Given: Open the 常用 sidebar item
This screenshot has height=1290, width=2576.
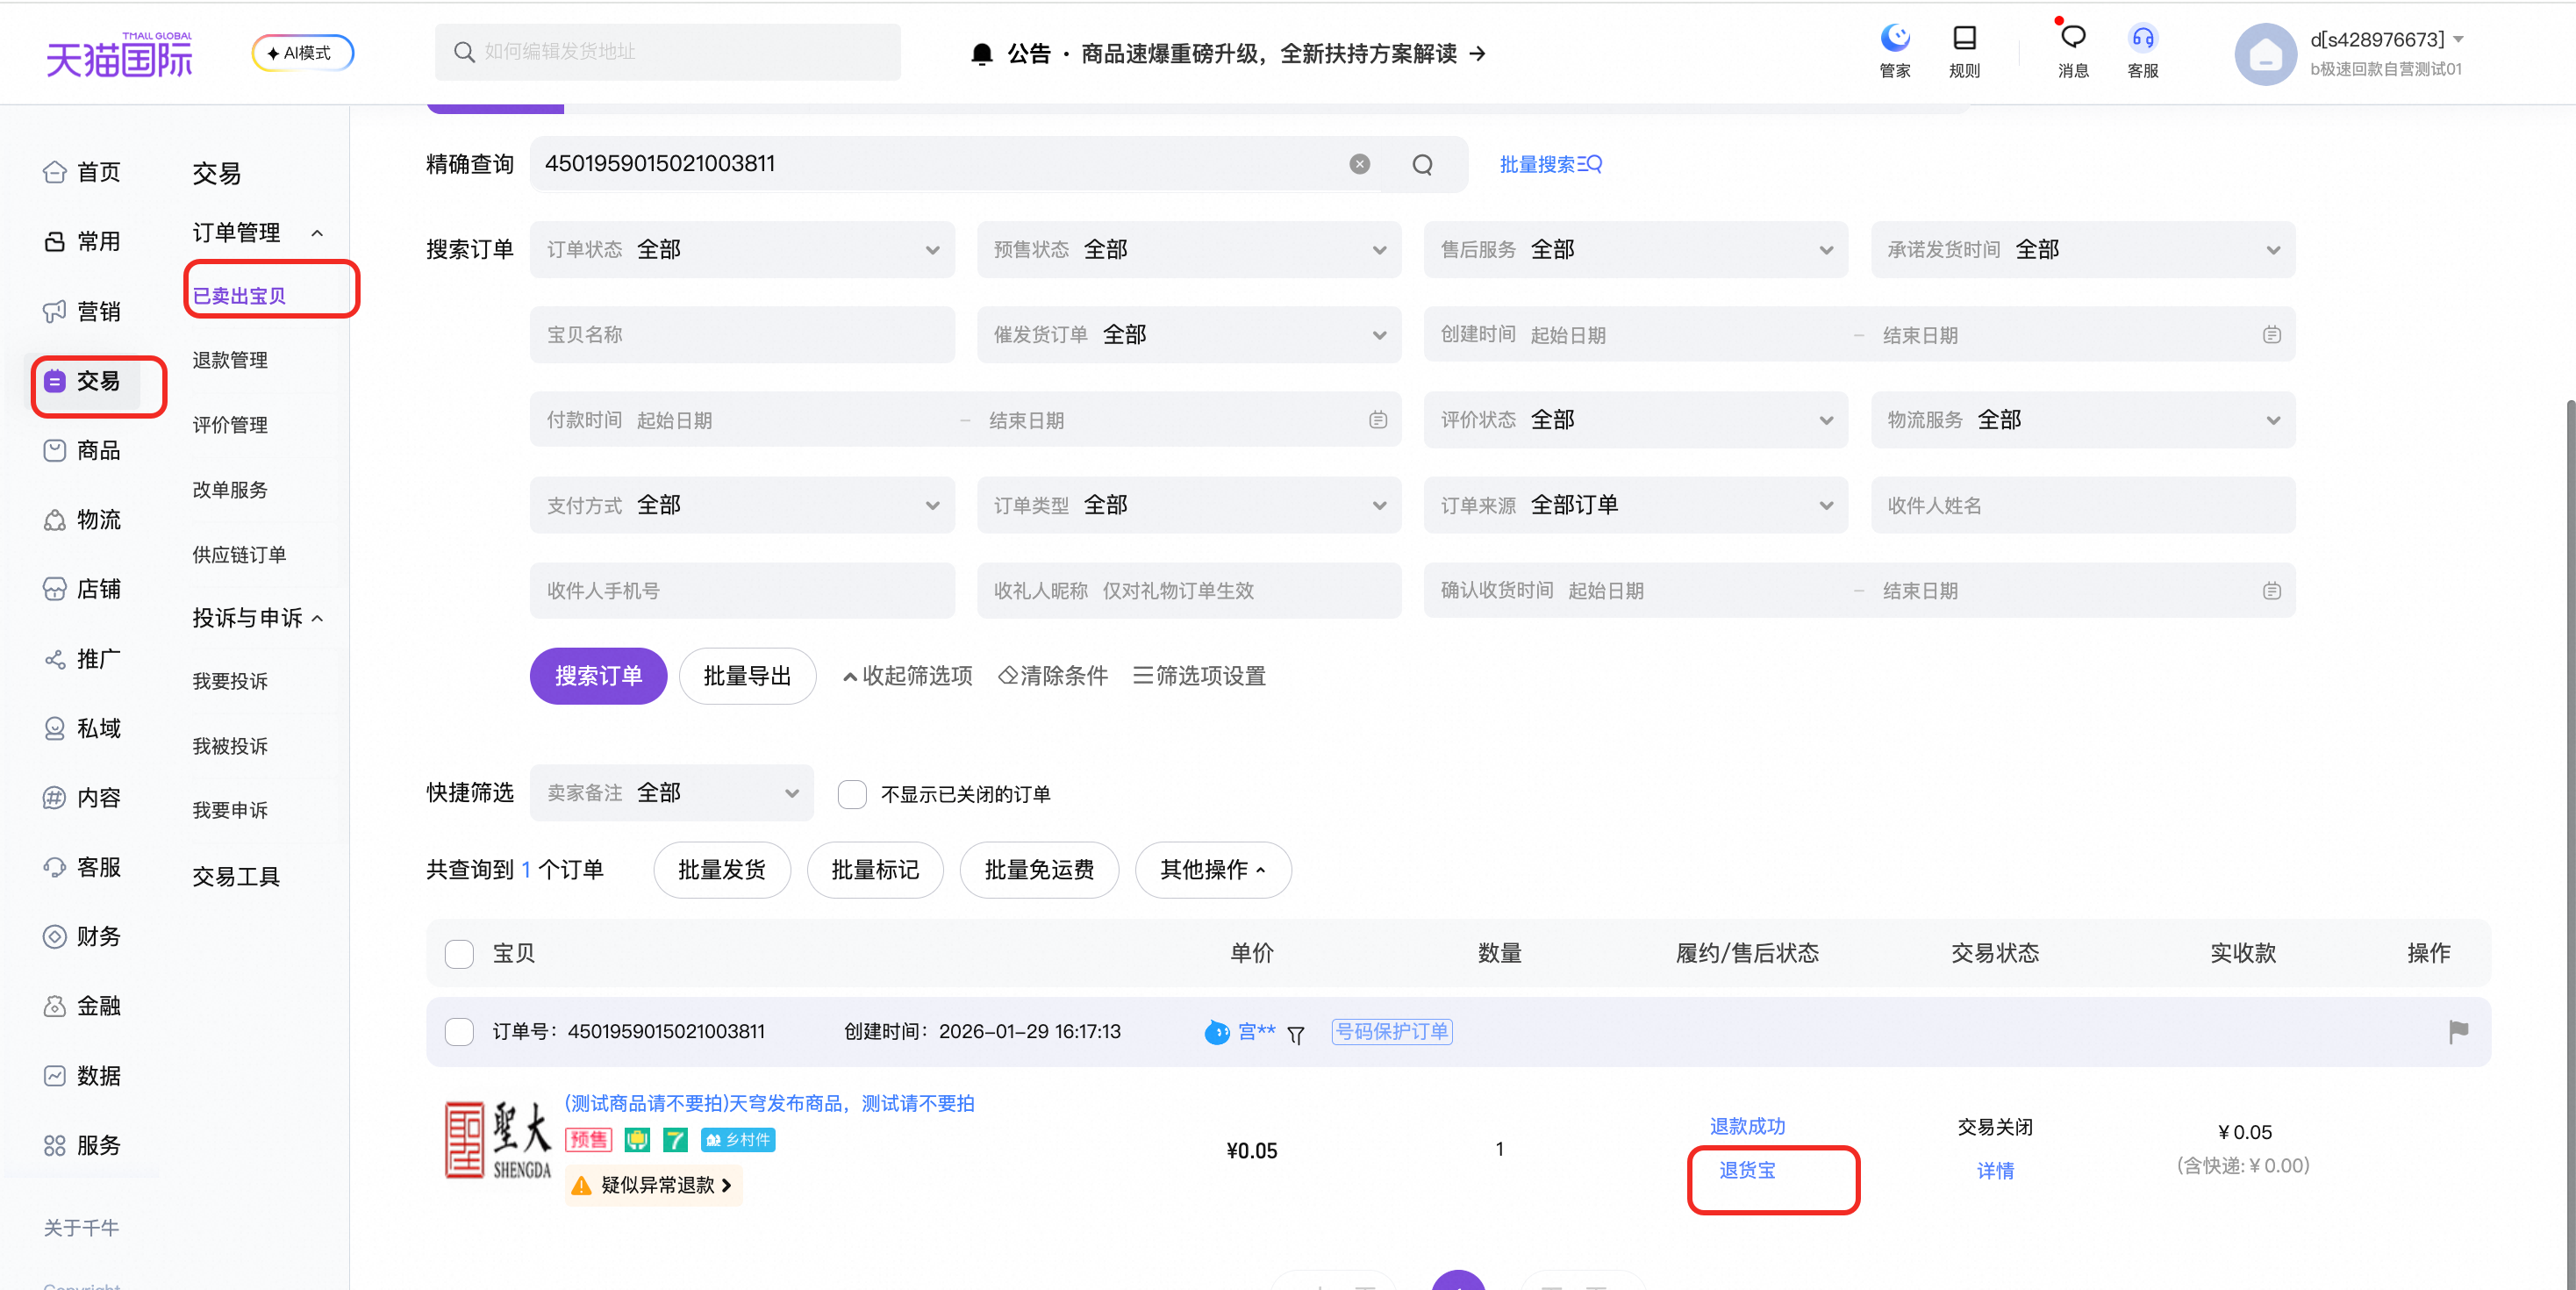Looking at the screenshot, I should tap(83, 241).
